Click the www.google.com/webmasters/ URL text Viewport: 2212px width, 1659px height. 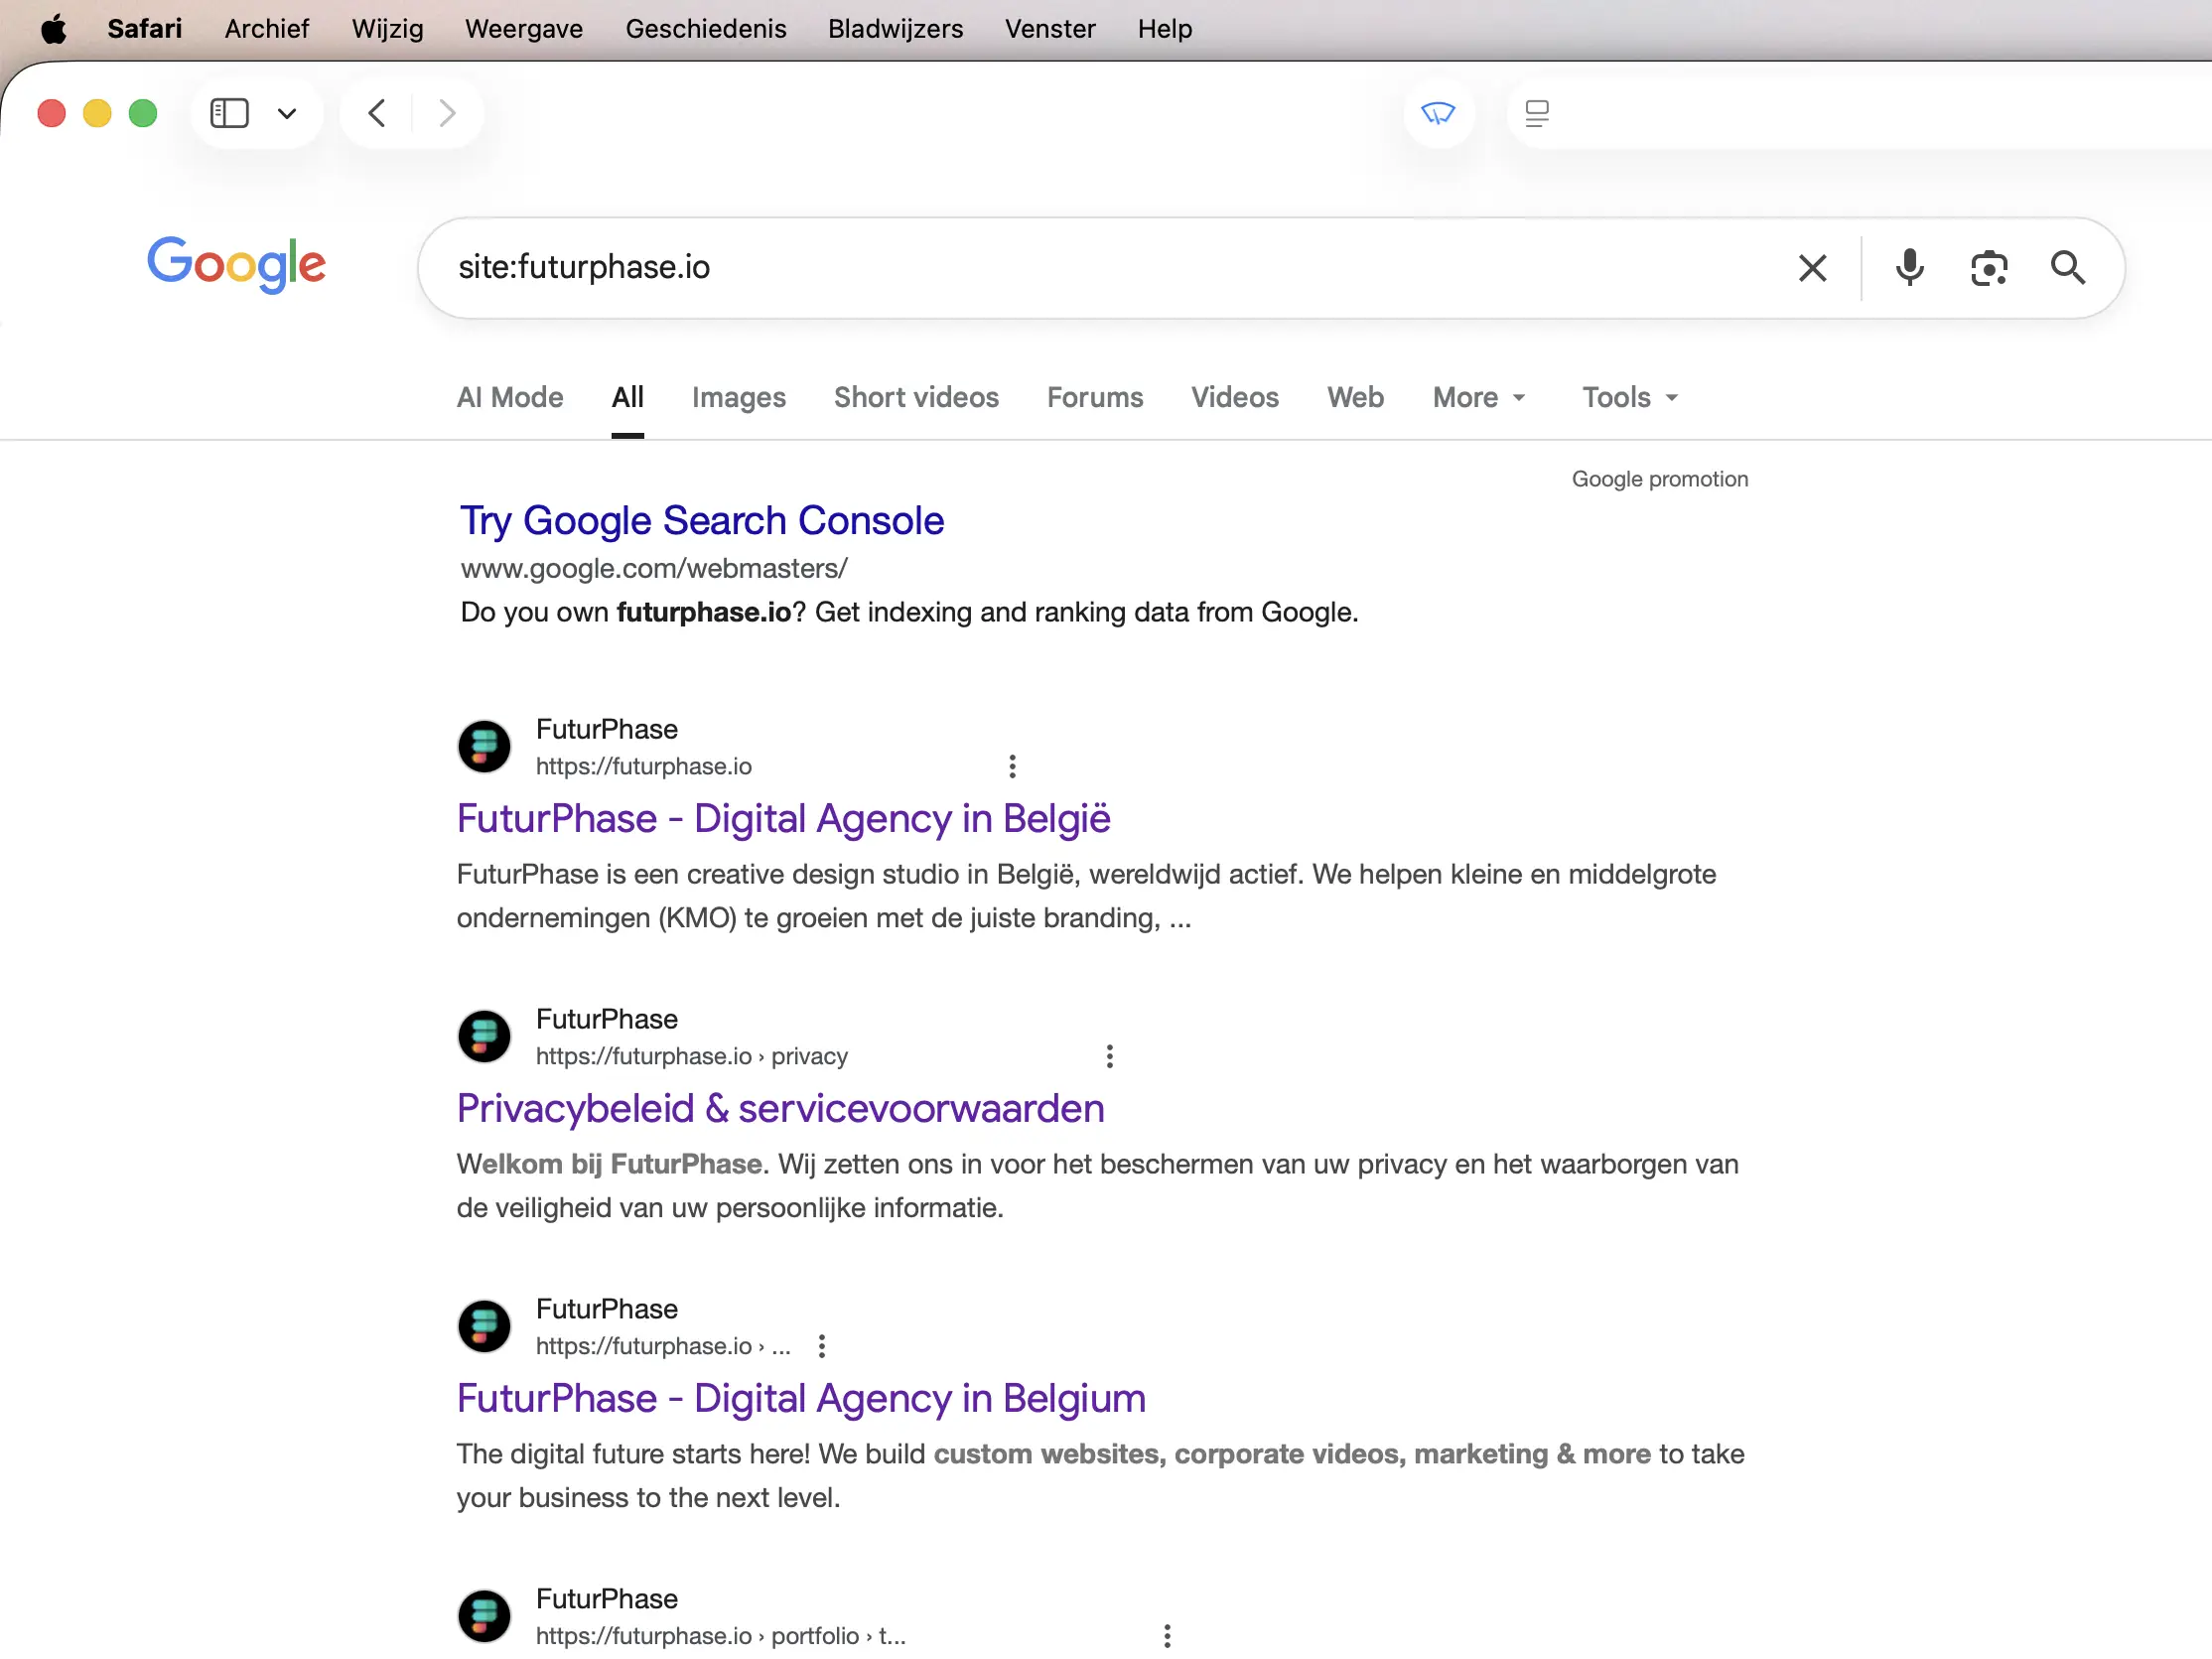(654, 568)
